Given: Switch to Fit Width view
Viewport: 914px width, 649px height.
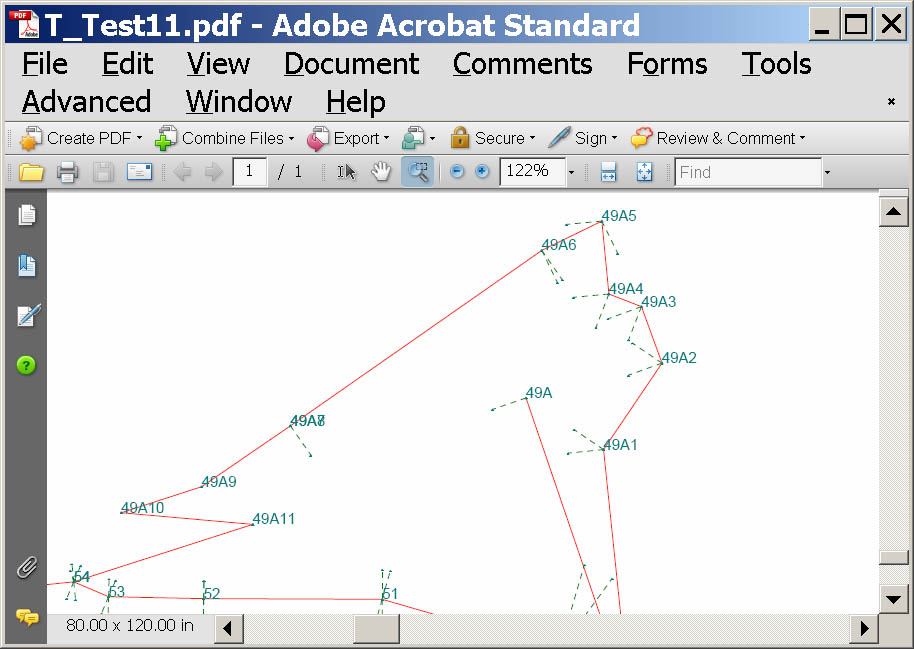Looking at the screenshot, I should pos(608,172).
